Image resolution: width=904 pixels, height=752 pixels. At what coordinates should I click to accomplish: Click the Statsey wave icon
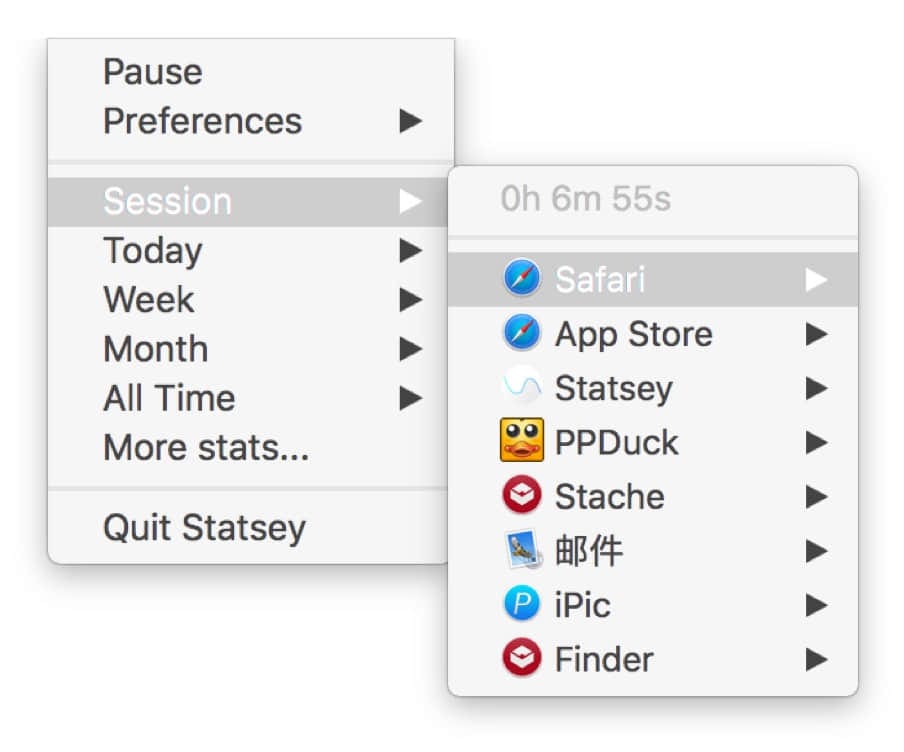point(522,386)
